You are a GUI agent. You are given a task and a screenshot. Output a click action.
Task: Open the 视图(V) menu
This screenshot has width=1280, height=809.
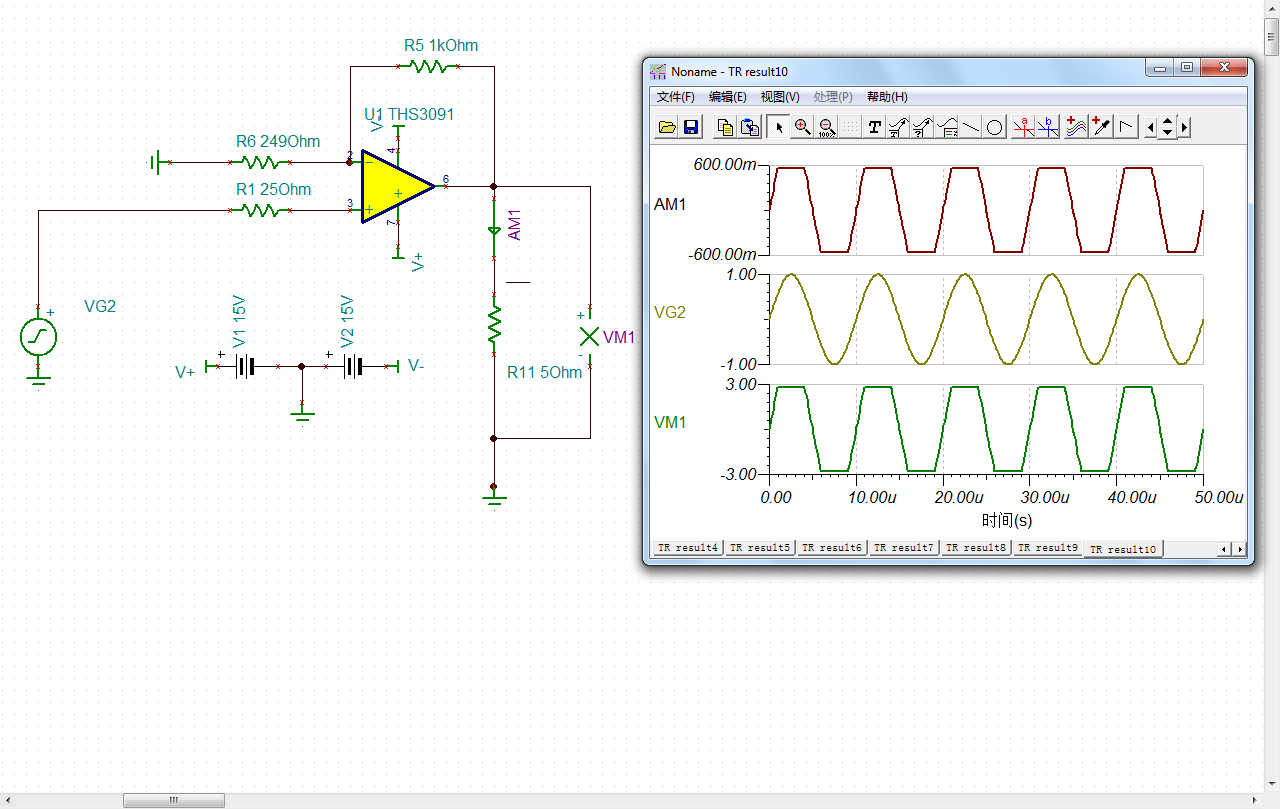tap(780, 97)
